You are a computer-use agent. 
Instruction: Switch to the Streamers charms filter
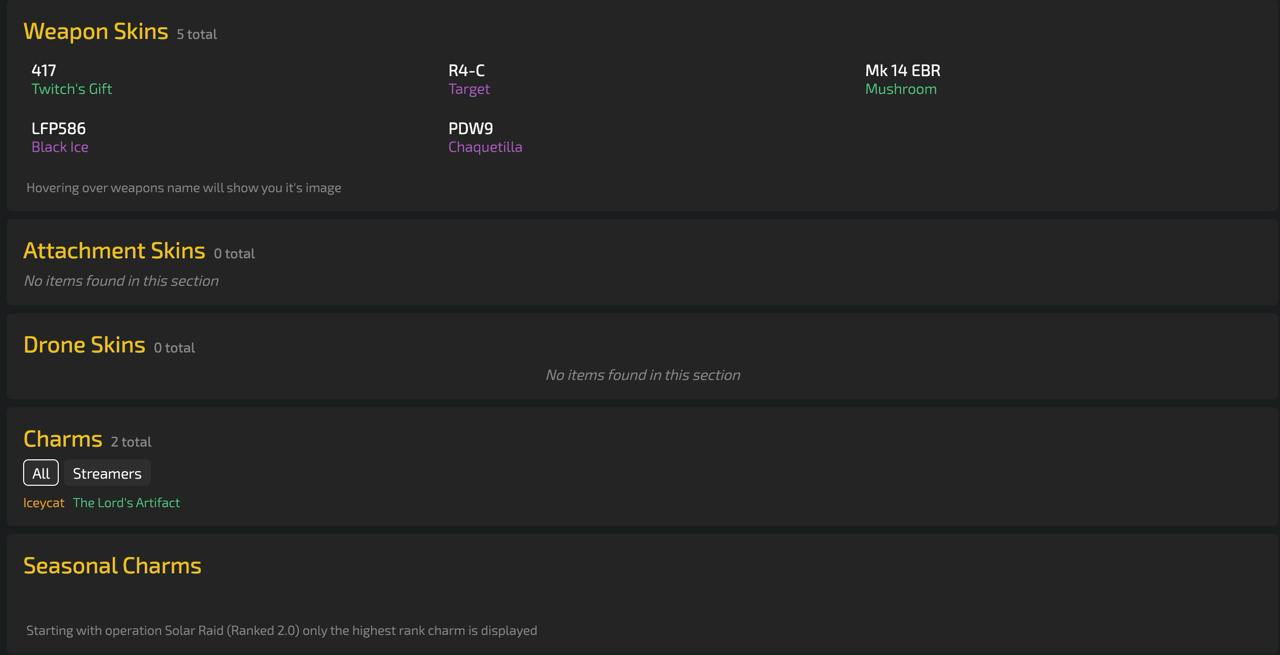click(x=107, y=473)
